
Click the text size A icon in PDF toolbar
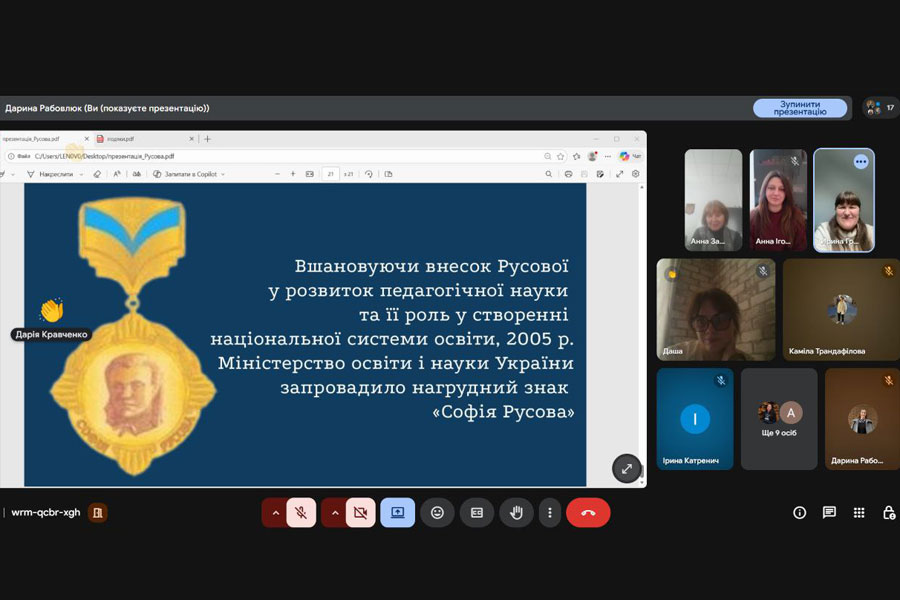pos(117,174)
